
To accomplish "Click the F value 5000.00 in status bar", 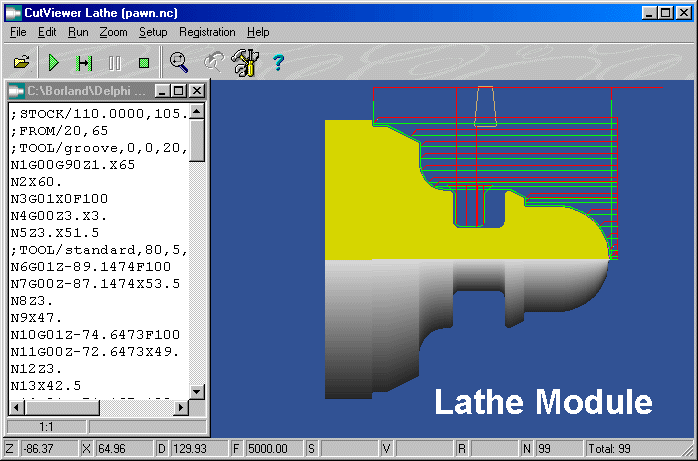I will tap(274, 449).
